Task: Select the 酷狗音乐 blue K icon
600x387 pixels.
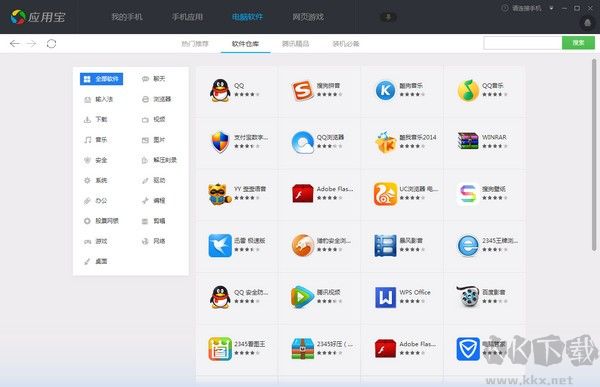Action: (385, 90)
